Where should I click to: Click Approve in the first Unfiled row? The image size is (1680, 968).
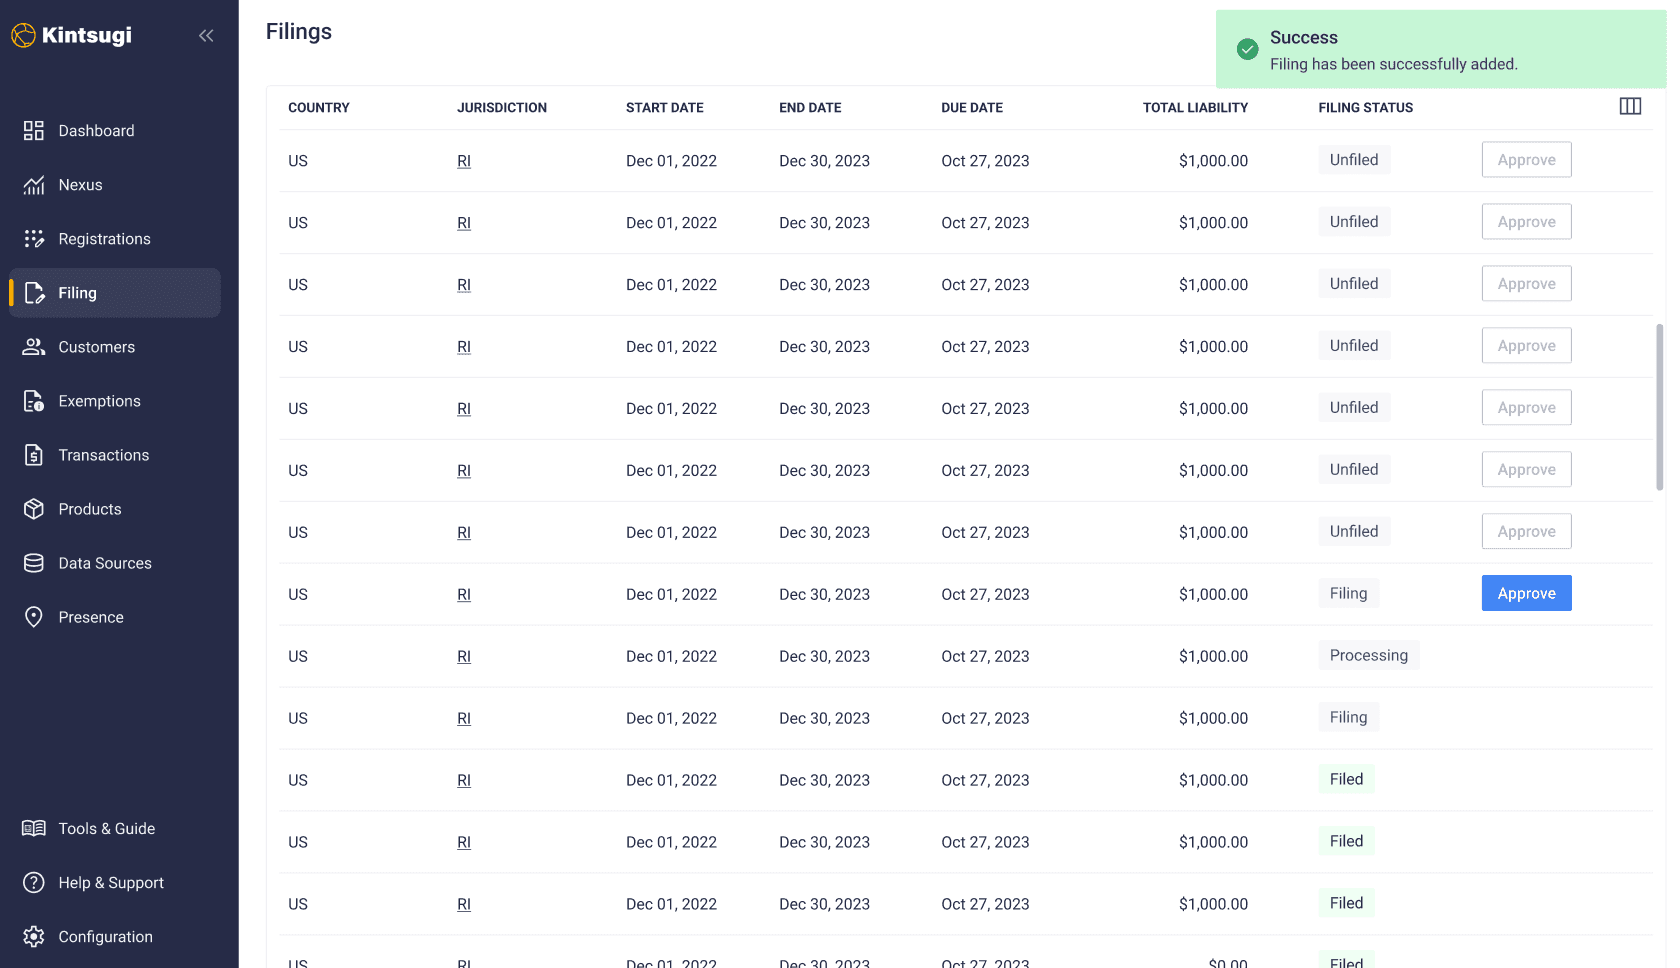point(1526,160)
